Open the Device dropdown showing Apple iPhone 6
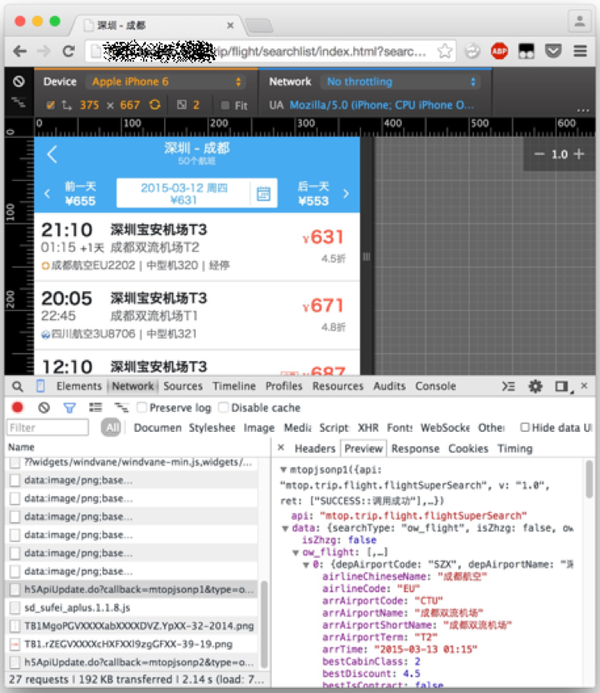The height and width of the screenshot is (693, 600). [166, 82]
